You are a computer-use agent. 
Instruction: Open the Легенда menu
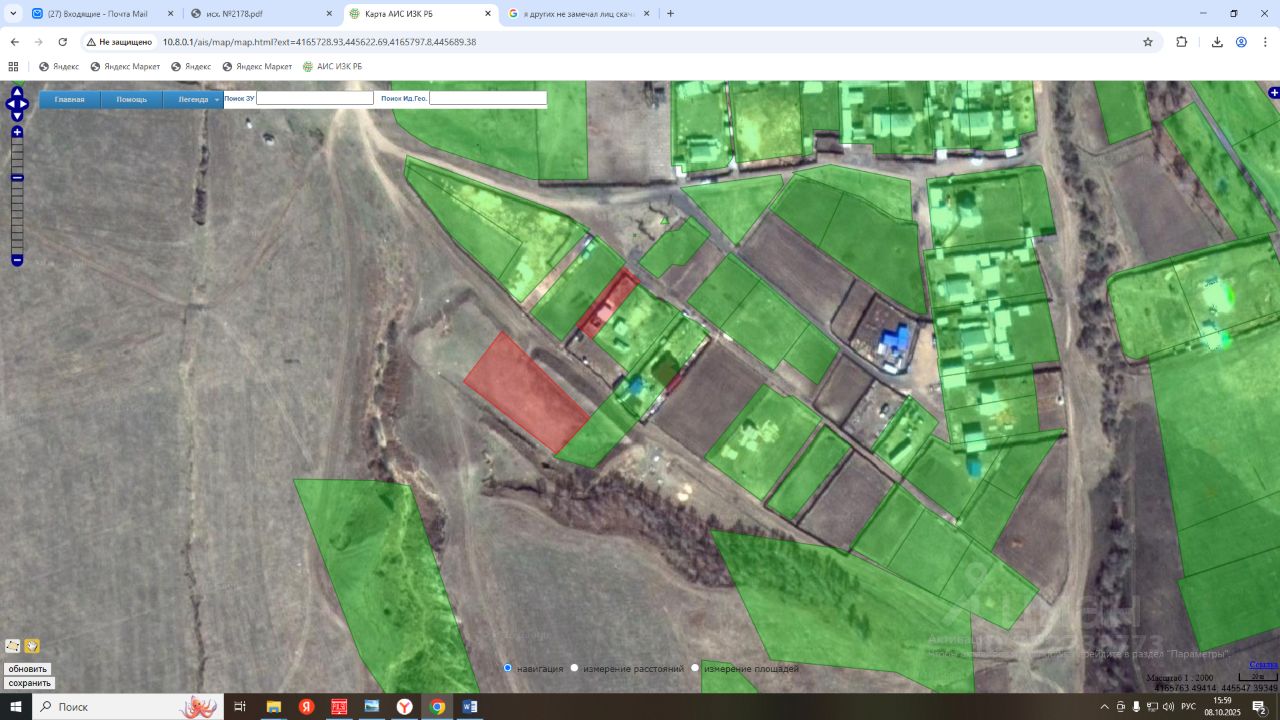click(193, 99)
